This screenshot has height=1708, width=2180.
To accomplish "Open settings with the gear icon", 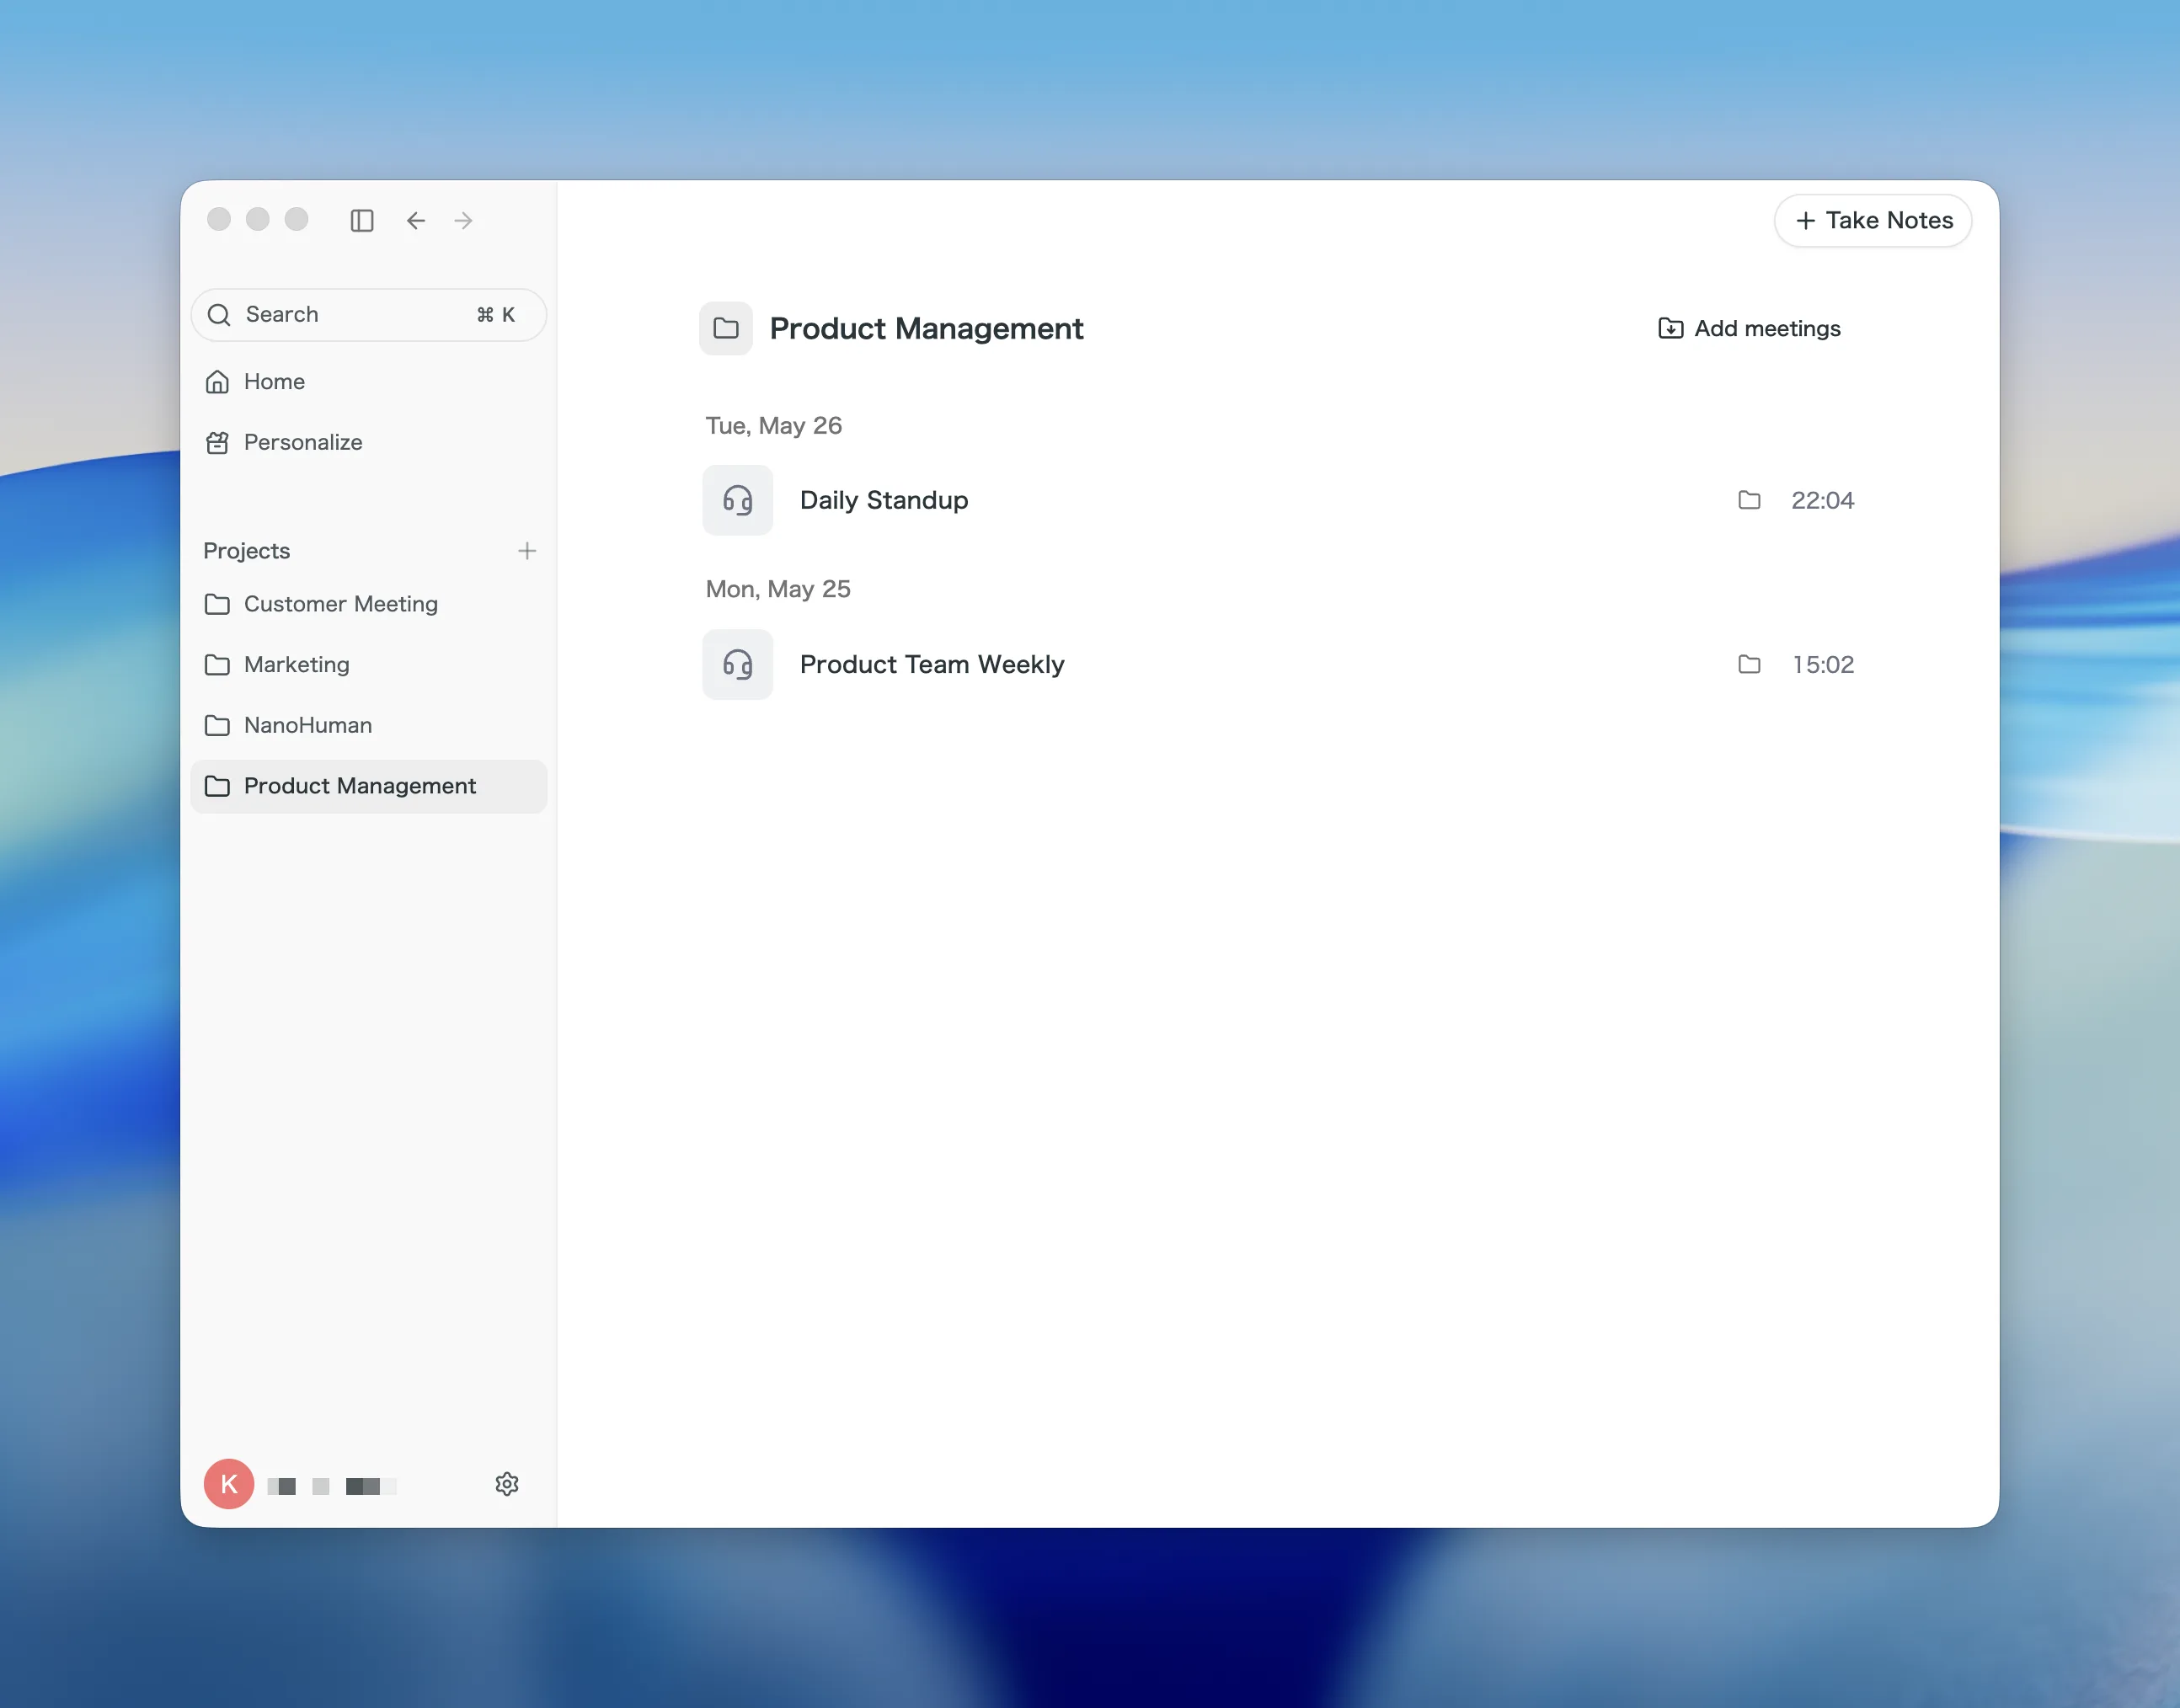I will 507,1484.
